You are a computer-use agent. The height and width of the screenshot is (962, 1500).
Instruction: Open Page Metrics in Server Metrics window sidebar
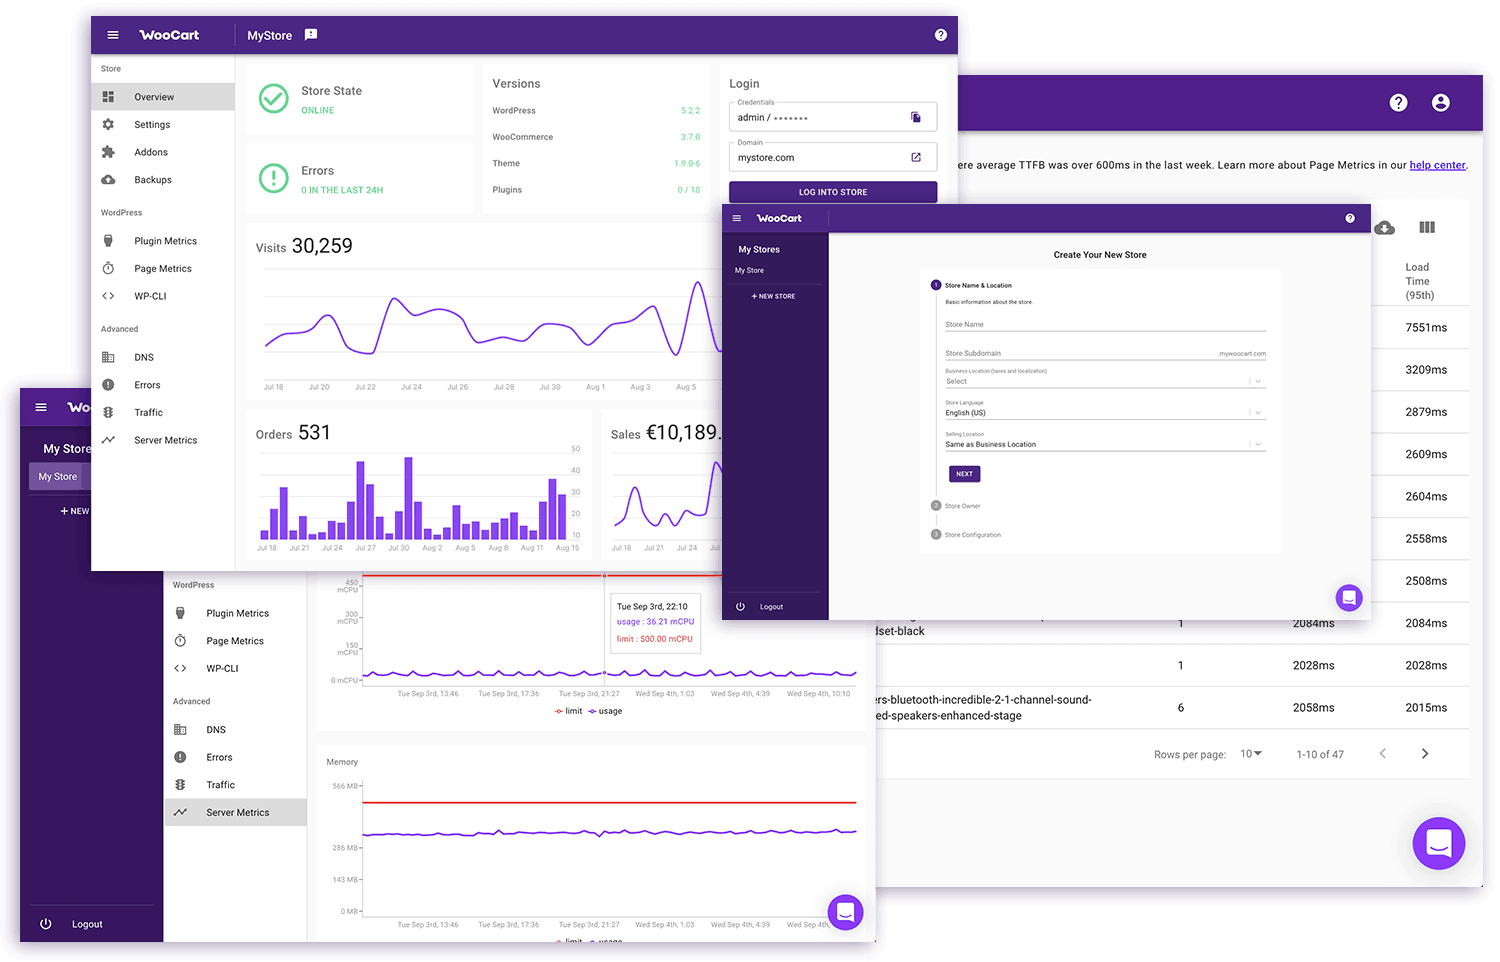tap(236, 641)
